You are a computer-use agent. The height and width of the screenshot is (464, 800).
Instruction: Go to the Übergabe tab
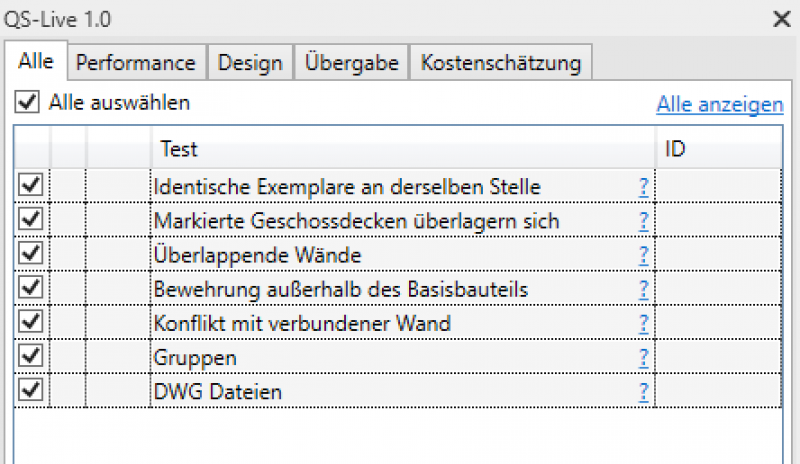click(352, 62)
